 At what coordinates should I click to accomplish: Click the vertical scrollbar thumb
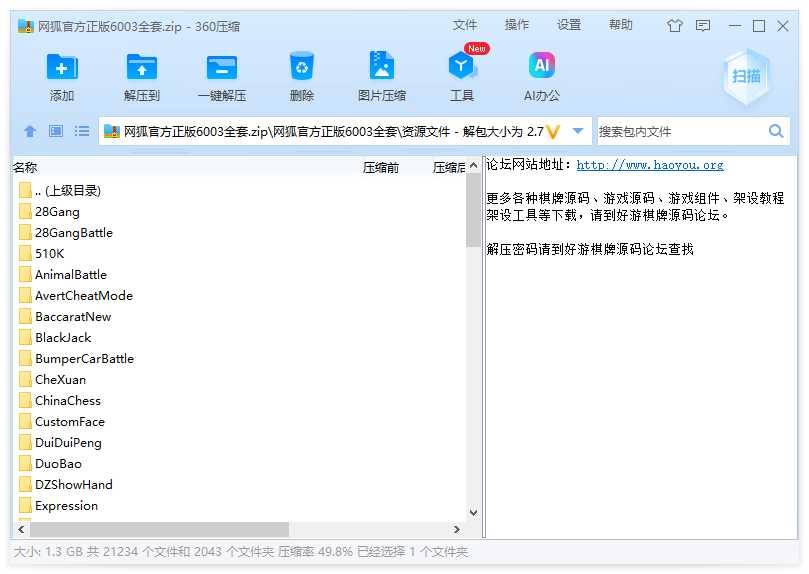[473, 210]
